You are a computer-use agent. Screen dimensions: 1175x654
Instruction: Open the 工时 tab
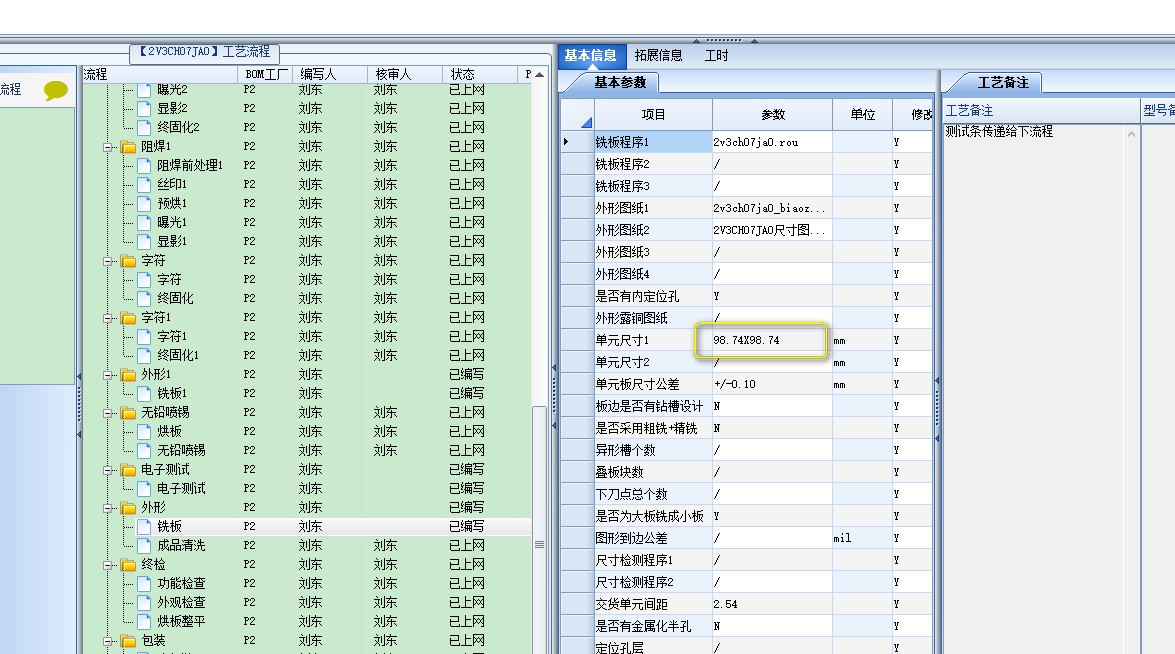[x=716, y=55]
